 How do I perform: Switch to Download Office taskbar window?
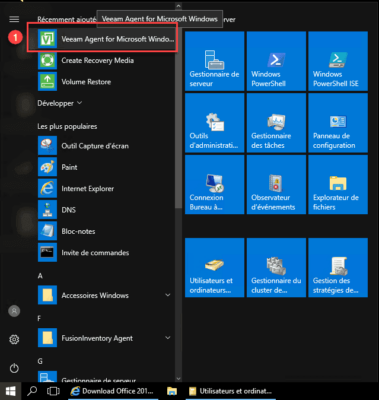(113, 391)
